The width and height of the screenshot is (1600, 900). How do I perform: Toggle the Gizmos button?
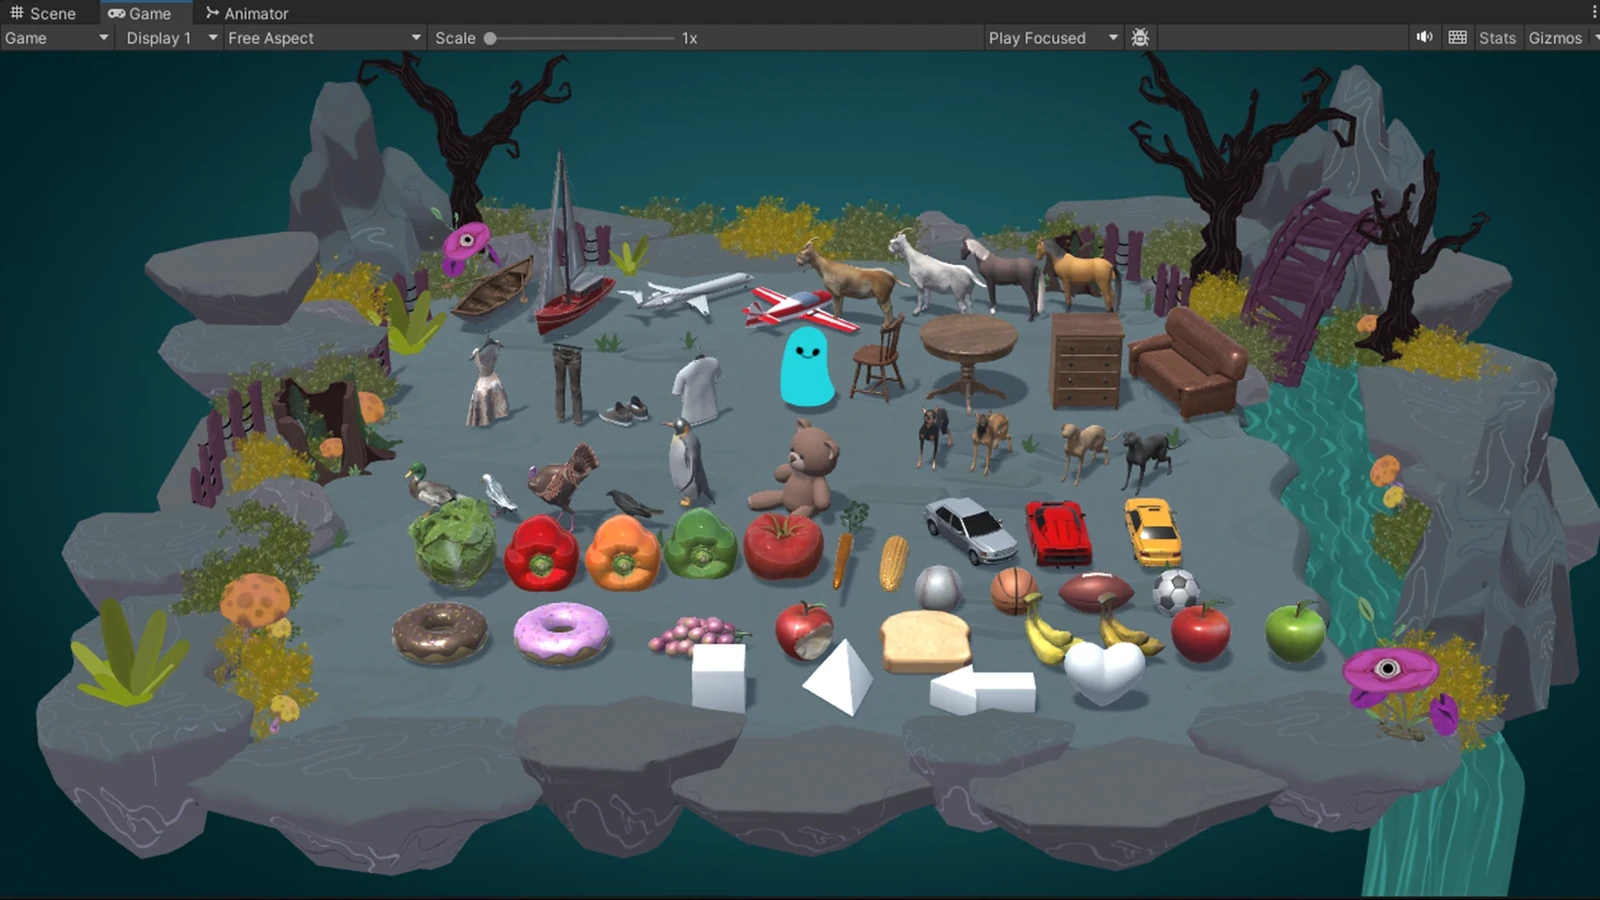[x=1555, y=38]
